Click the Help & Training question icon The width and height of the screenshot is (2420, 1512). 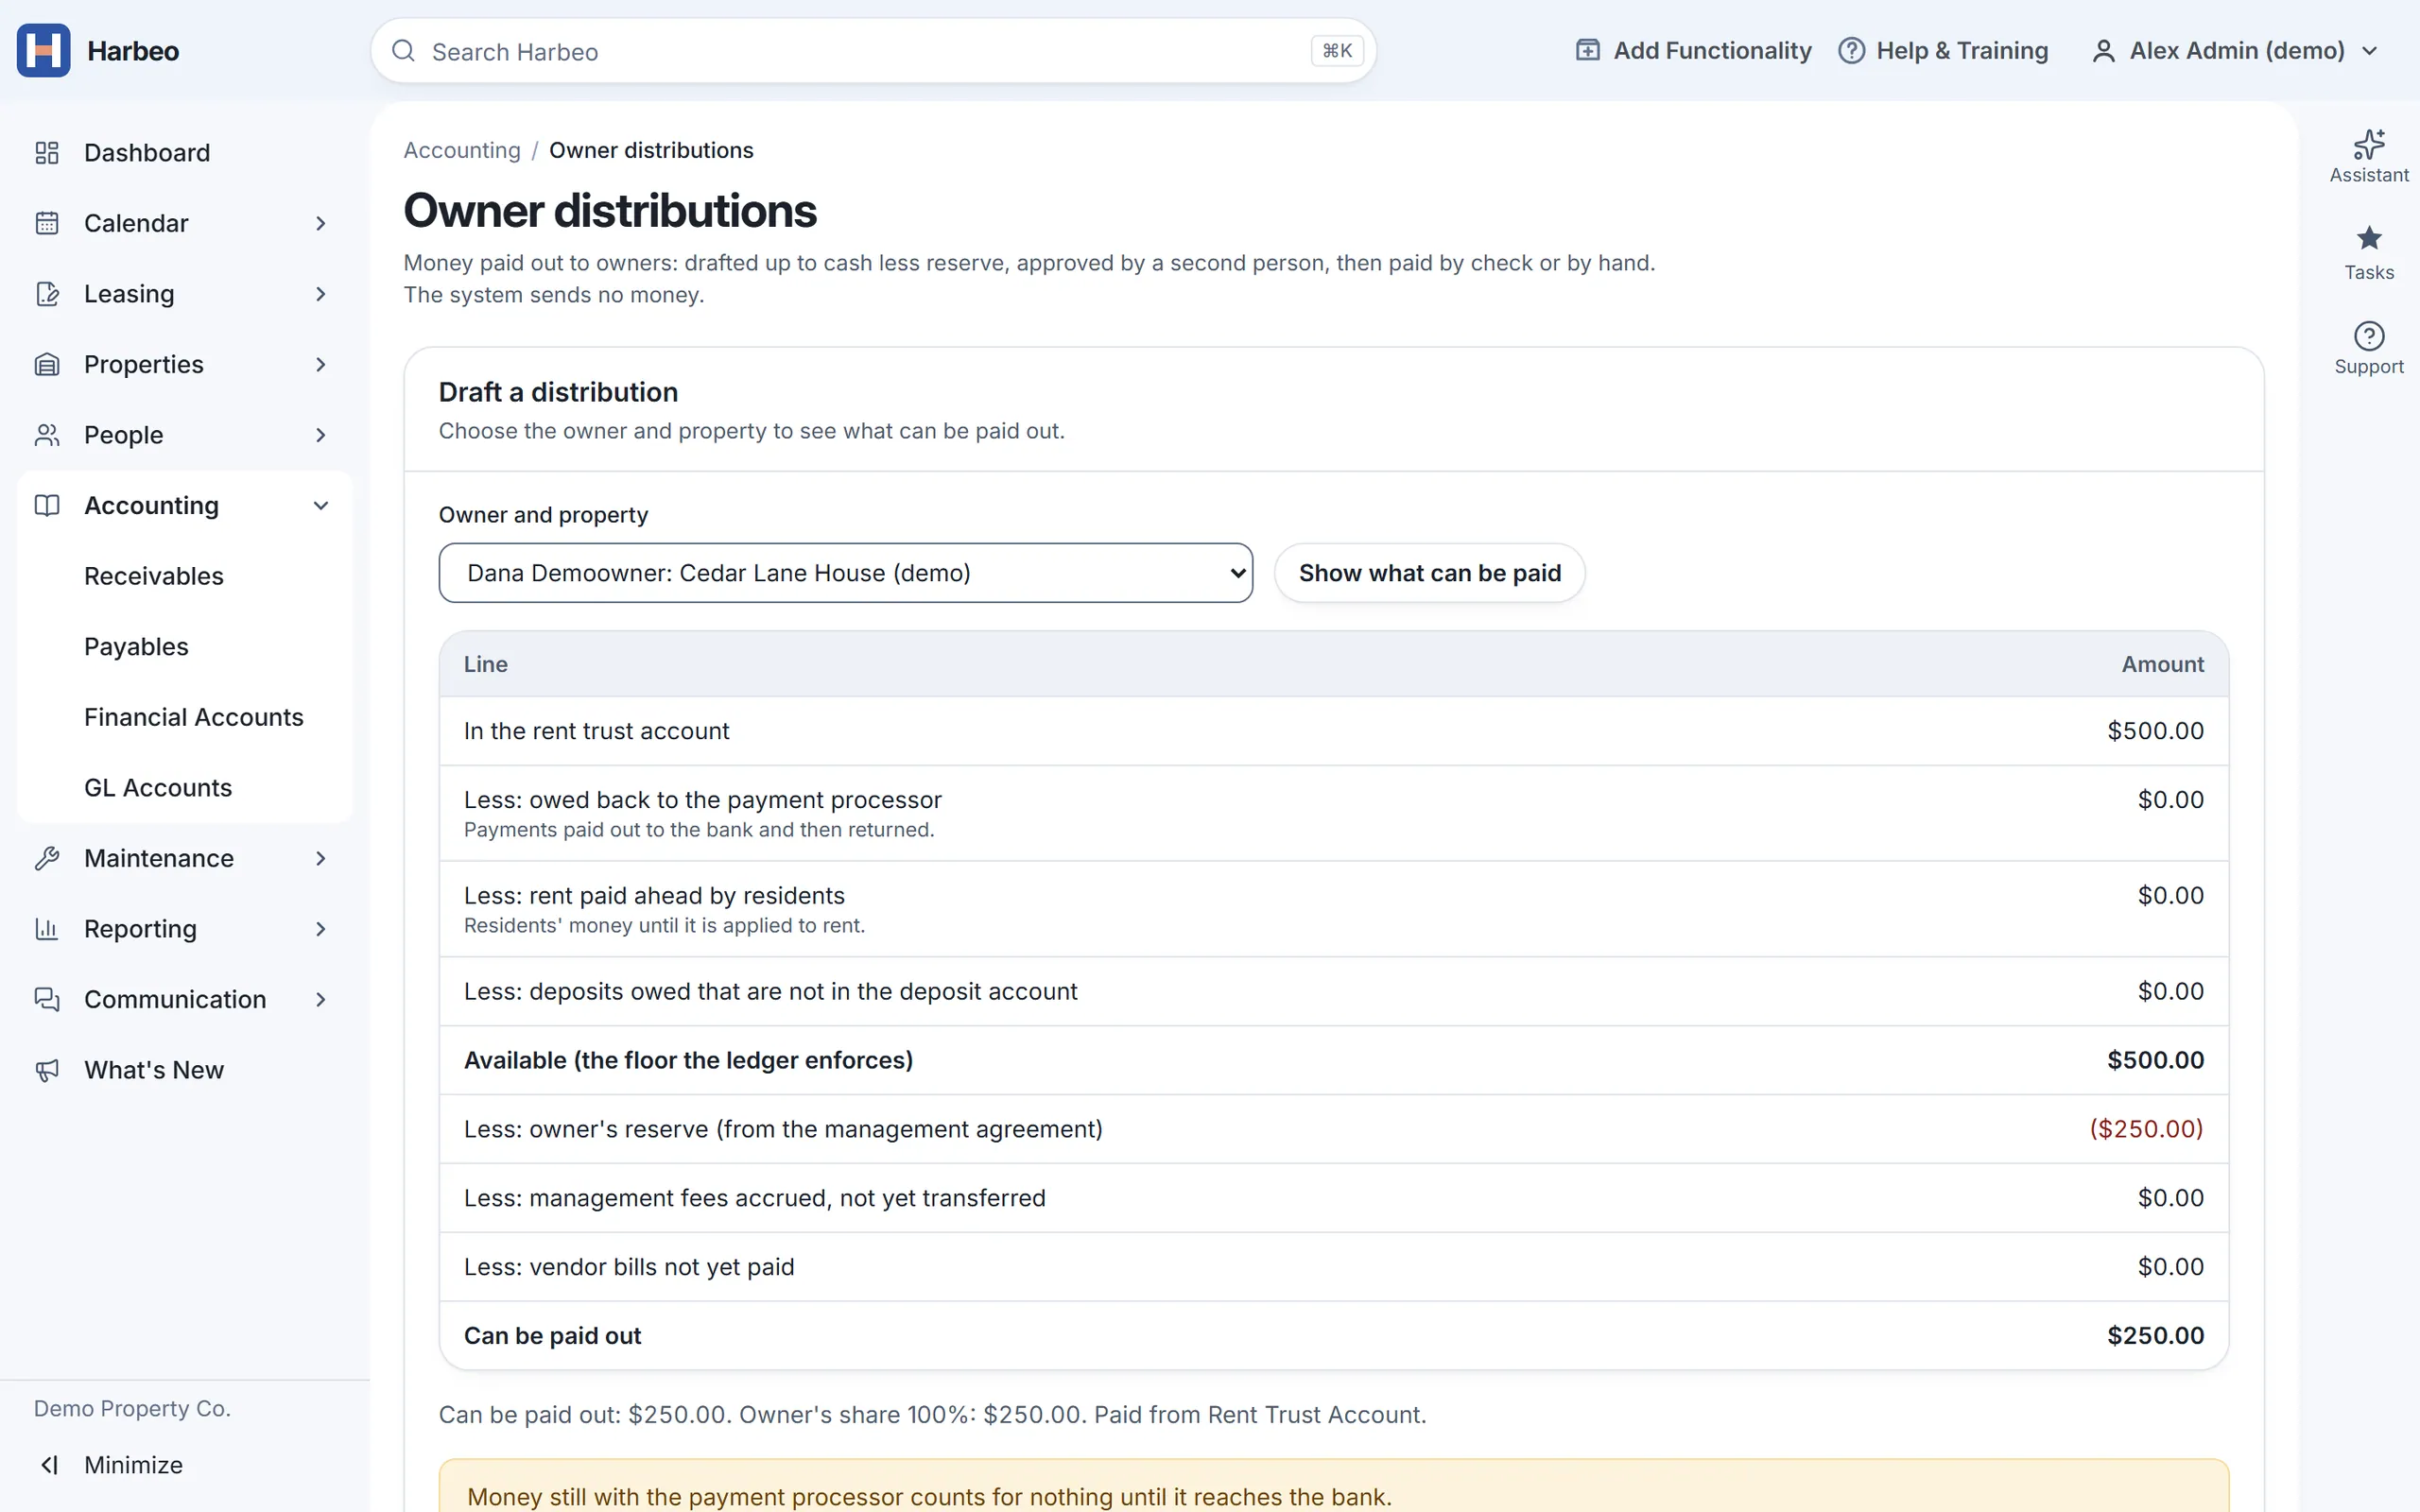tap(1851, 50)
